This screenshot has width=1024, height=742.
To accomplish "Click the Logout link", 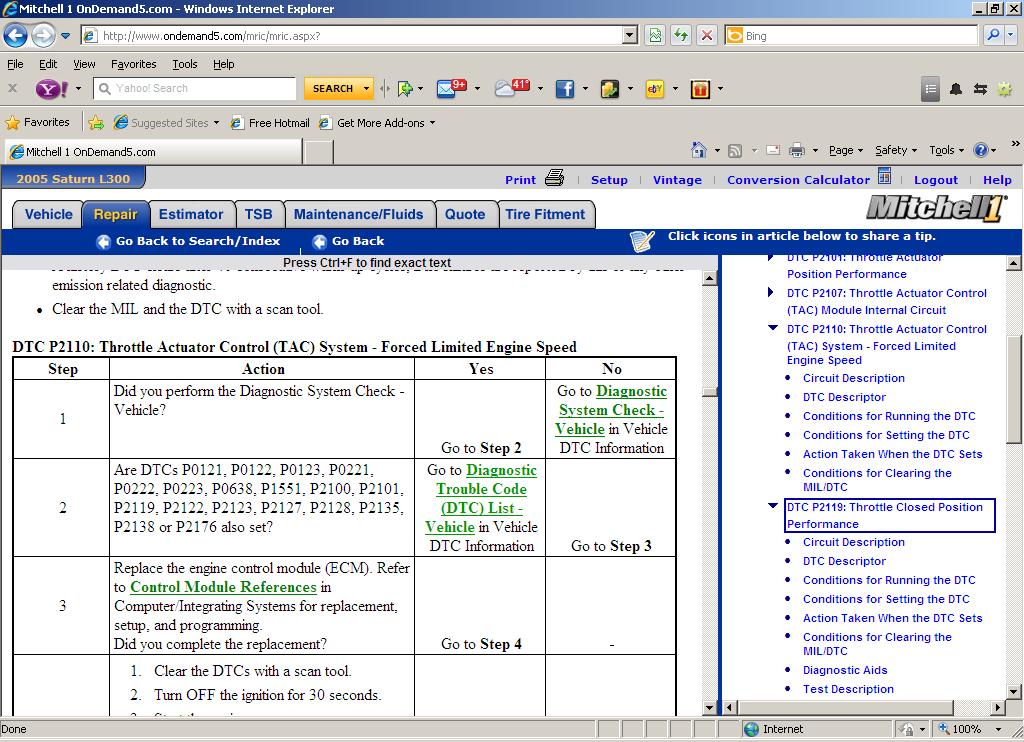I will (x=936, y=180).
